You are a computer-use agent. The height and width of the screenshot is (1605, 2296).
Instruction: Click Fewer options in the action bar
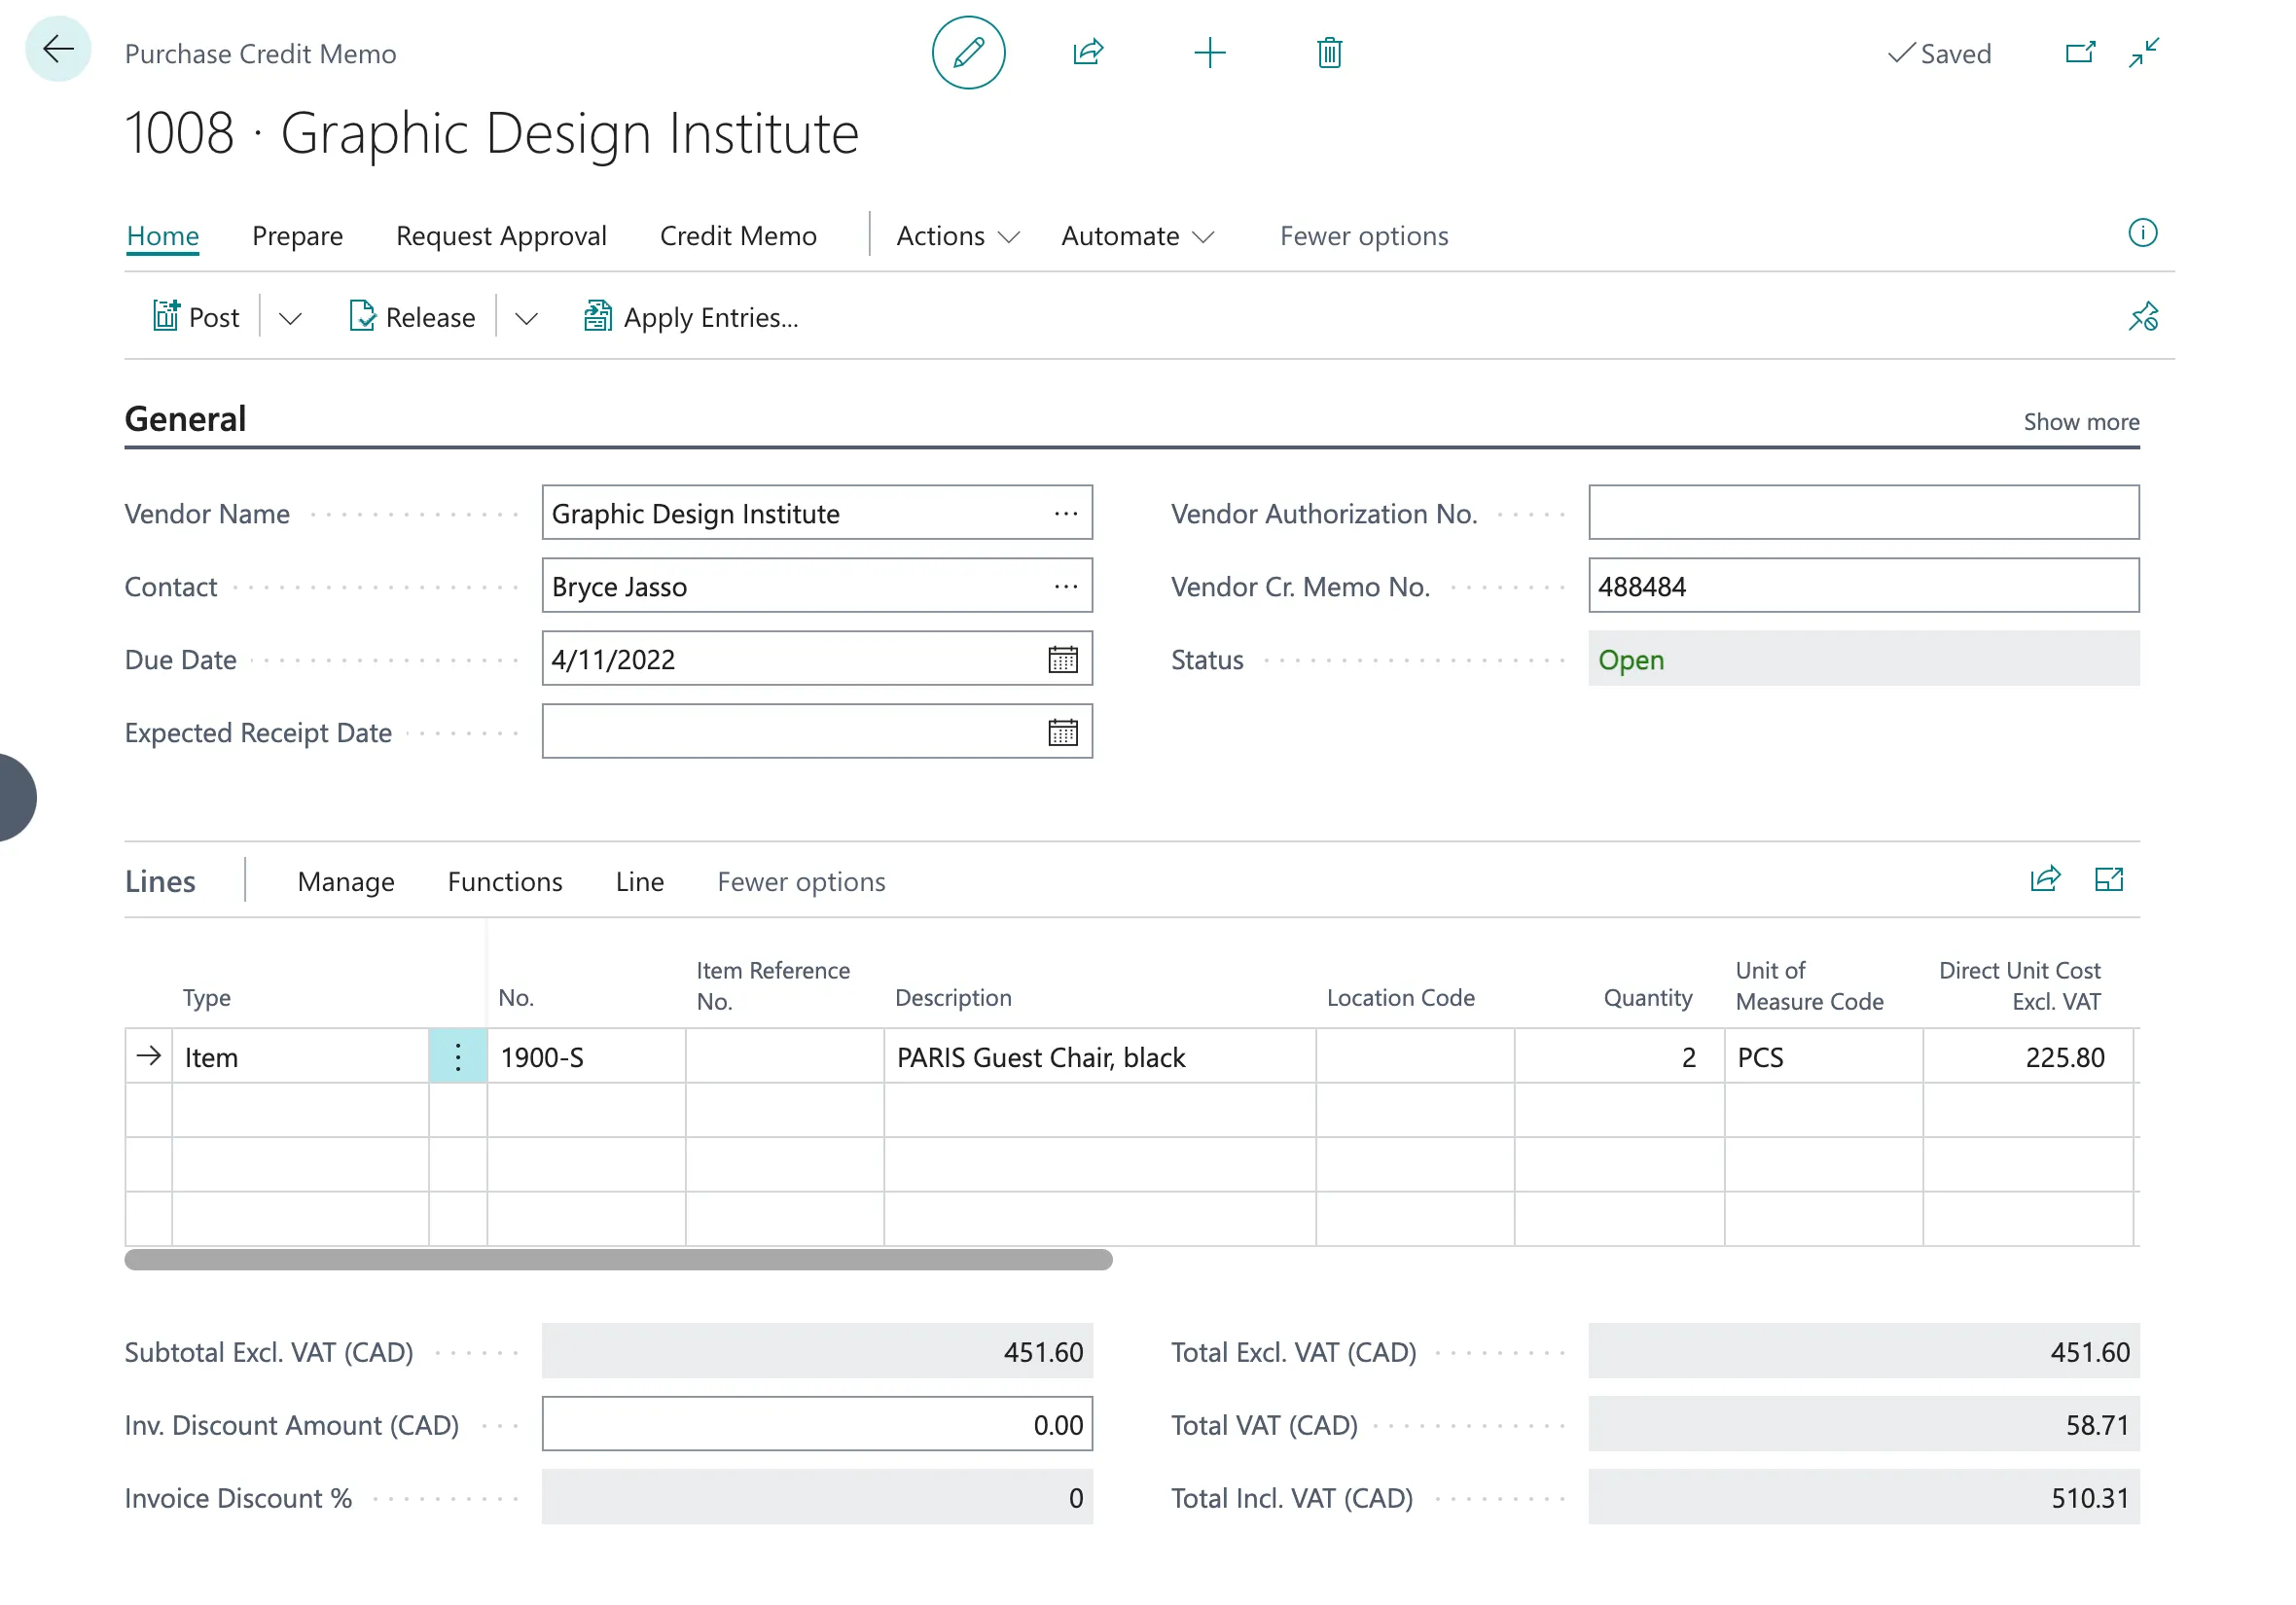coord(1364,236)
